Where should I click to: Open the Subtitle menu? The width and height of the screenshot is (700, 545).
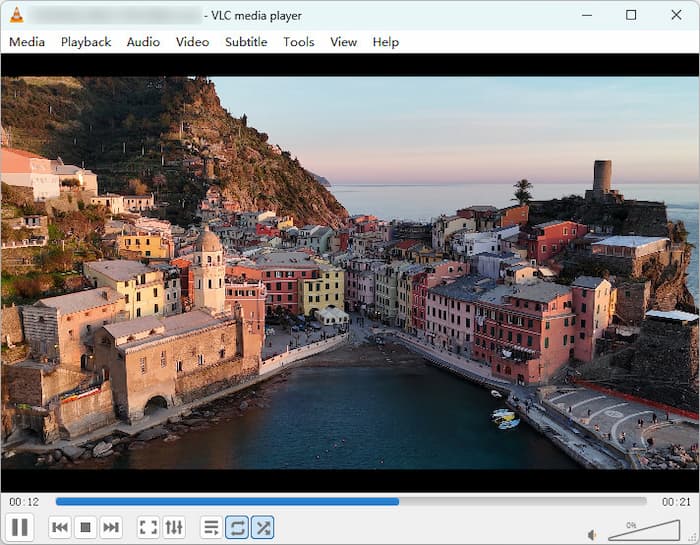click(x=246, y=42)
